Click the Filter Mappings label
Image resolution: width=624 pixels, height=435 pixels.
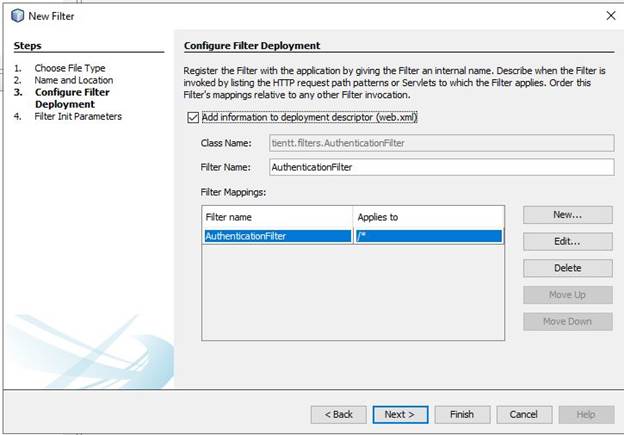click(233, 192)
